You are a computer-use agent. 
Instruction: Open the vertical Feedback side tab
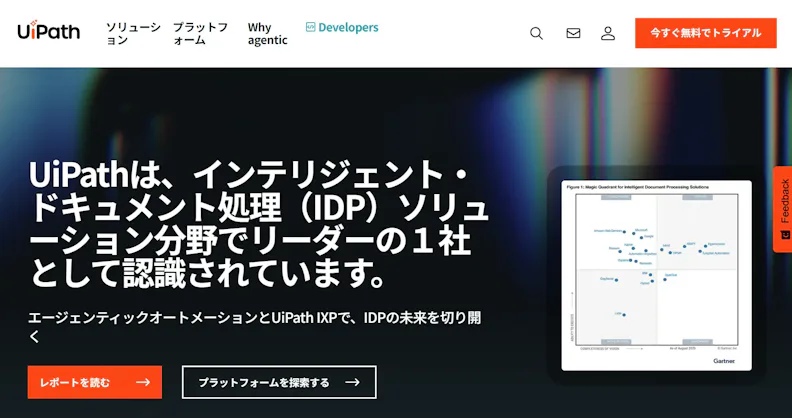tap(782, 209)
